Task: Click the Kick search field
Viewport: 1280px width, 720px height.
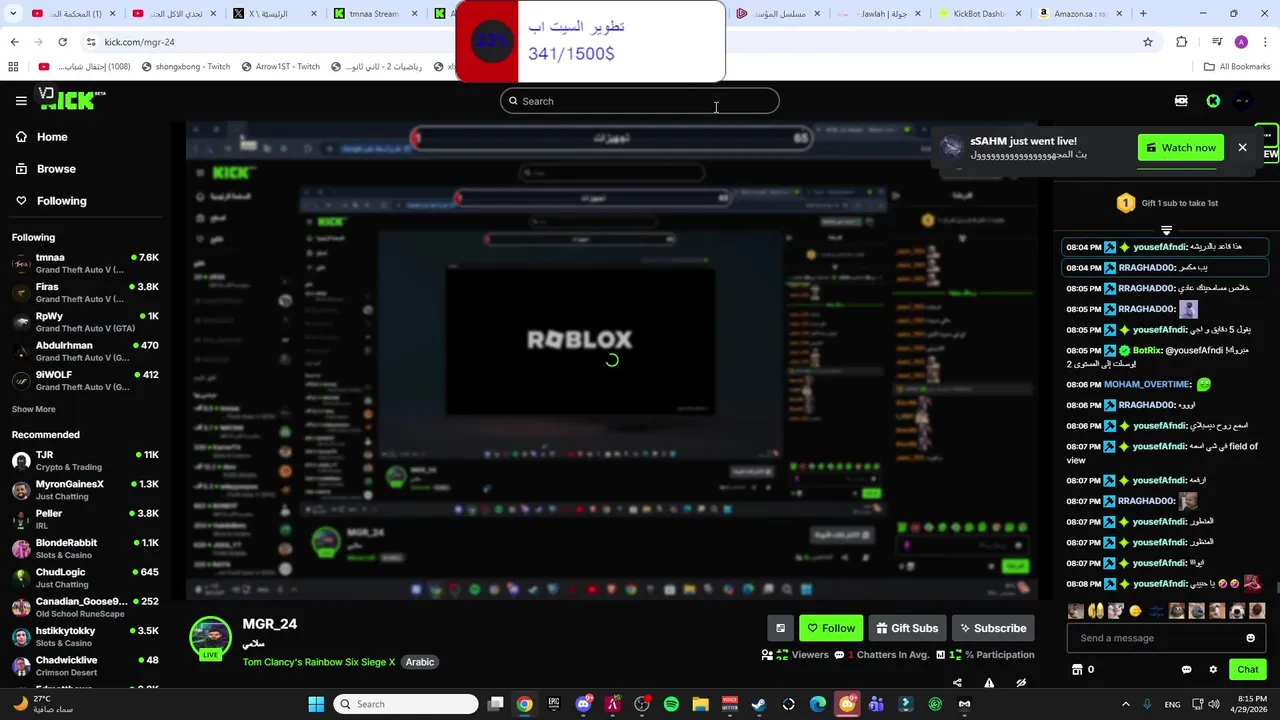Action: coord(640,101)
